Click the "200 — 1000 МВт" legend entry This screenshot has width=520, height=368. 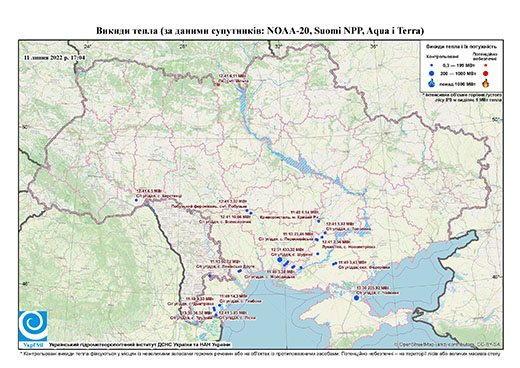click(458, 74)
